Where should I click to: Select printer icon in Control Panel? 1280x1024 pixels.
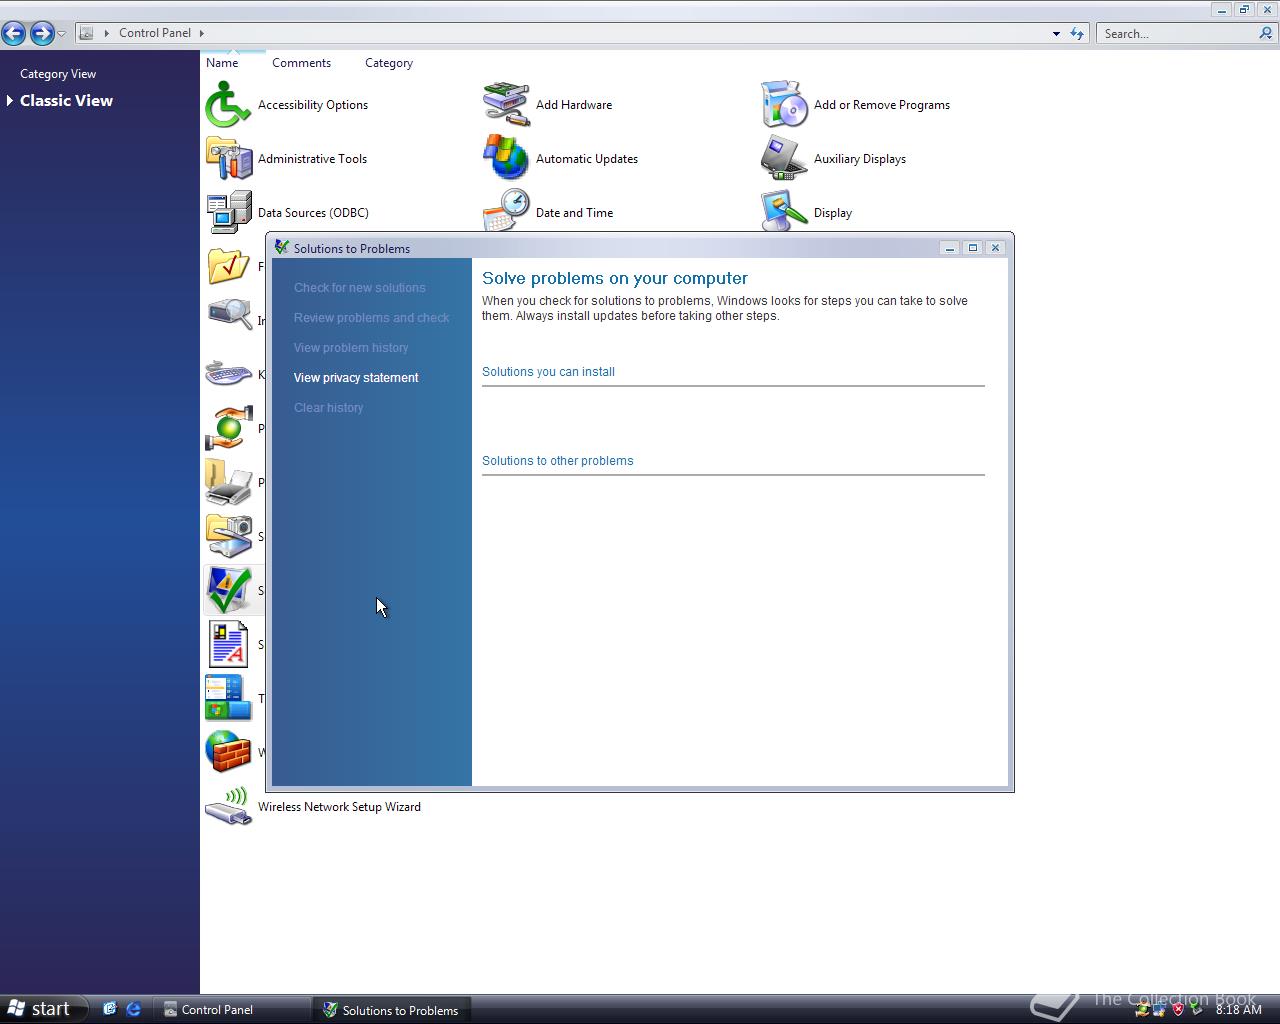[228, 483]
